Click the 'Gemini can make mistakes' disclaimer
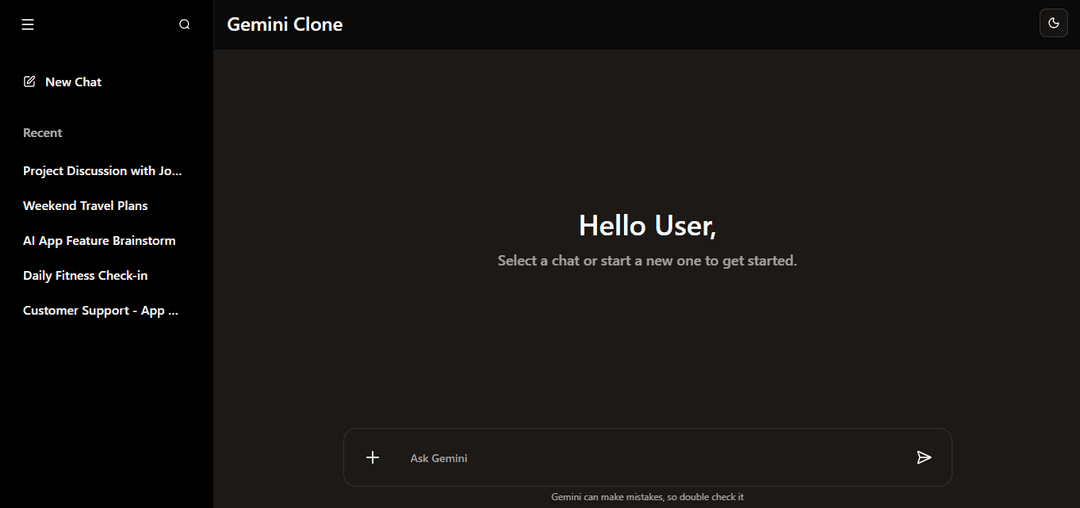Screen dimensions: 1080x508 click(x=647, y=497)
